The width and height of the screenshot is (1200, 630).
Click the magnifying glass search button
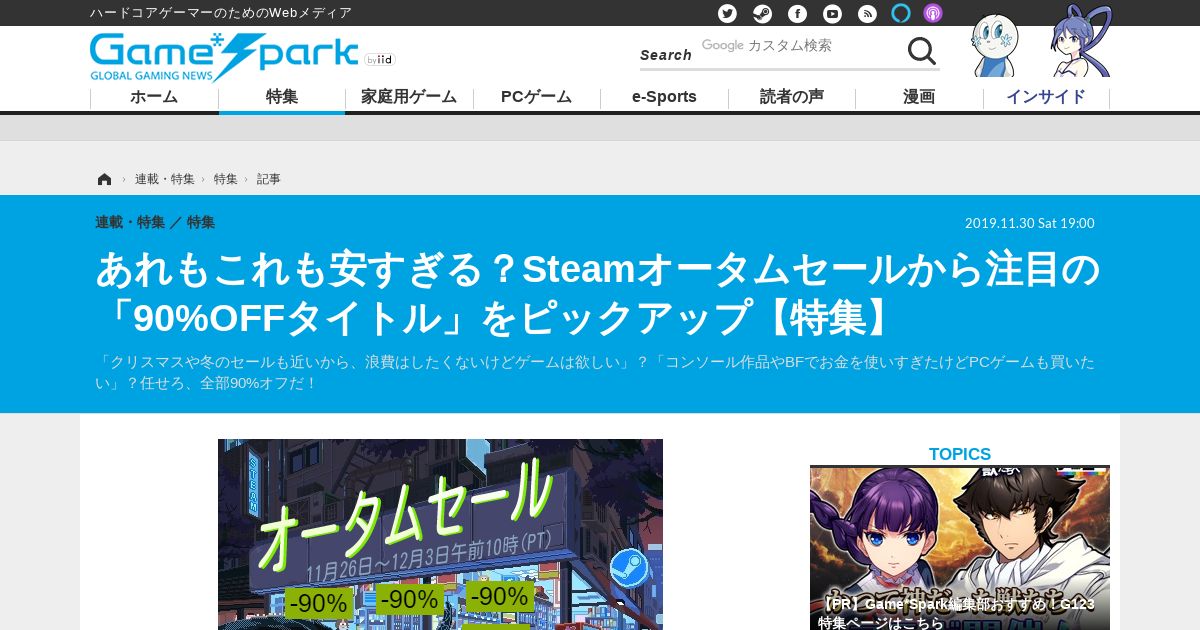click(x=921, y=51)
